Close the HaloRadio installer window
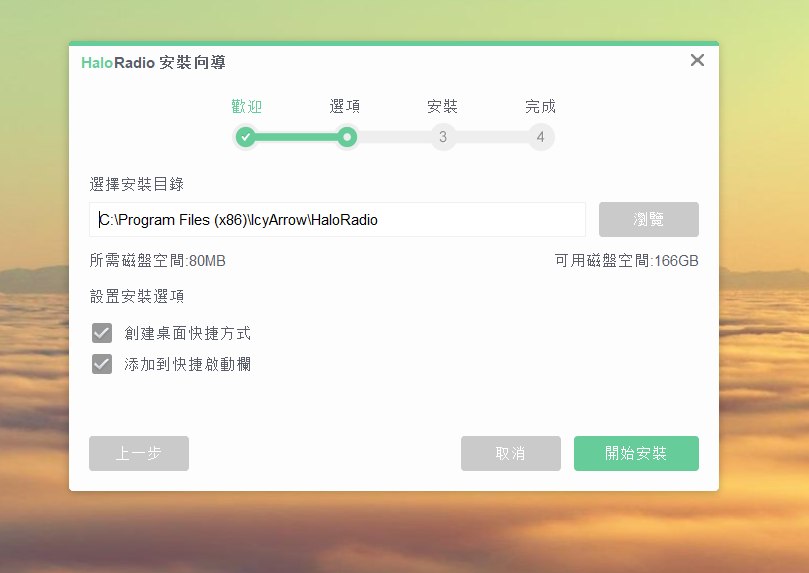 tap(697, 60)
